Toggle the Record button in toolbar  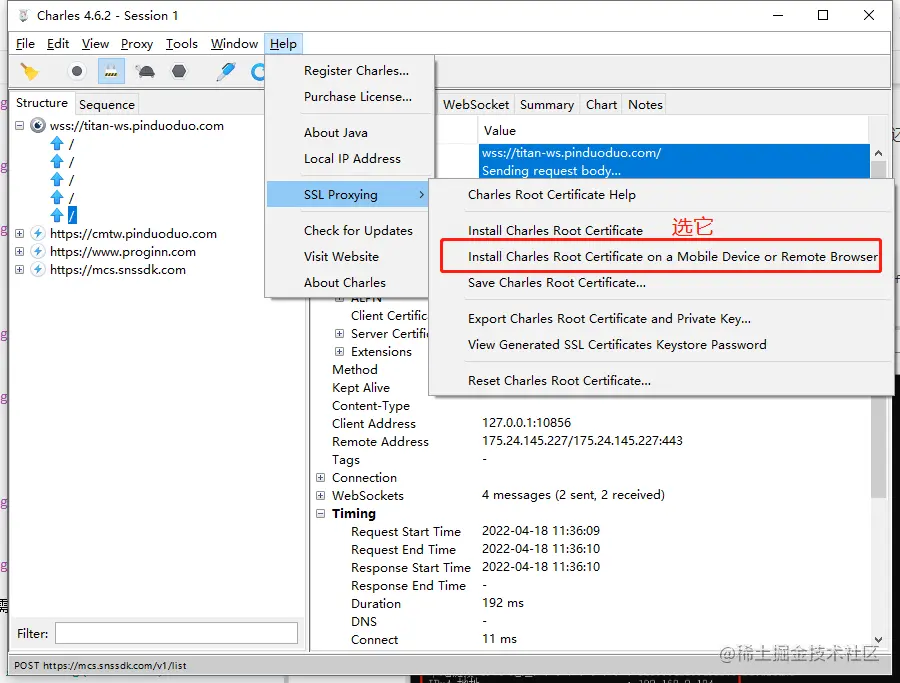[76, 71]
